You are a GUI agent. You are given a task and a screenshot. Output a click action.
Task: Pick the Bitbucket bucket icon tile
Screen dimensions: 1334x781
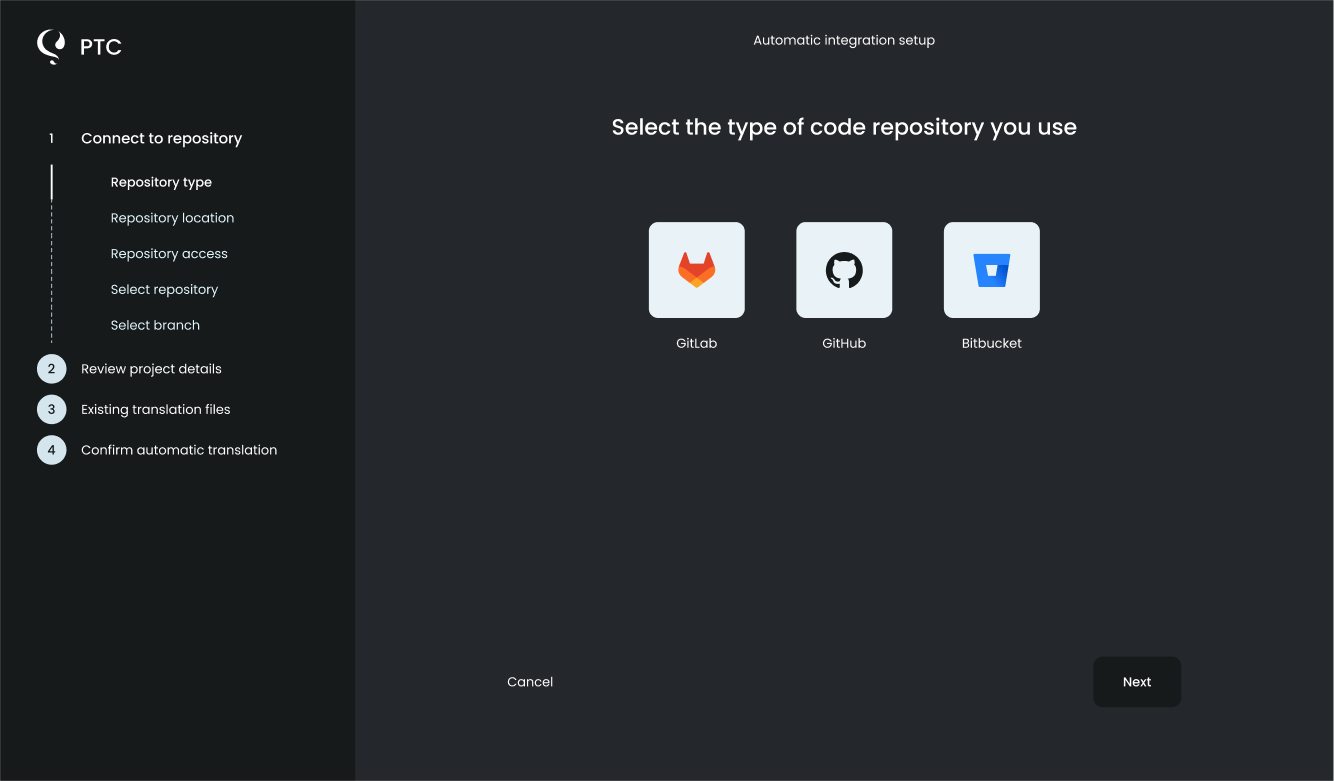[x=991, y=270]
